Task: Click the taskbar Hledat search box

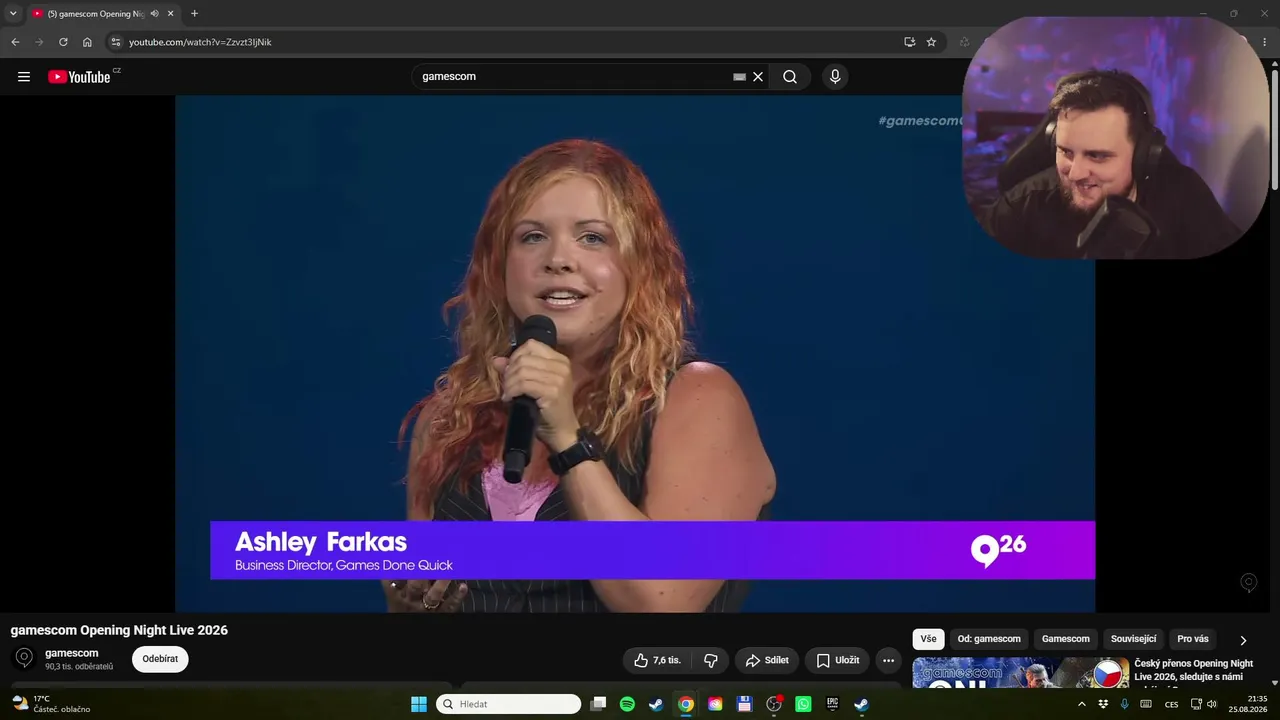Action: 508,704
